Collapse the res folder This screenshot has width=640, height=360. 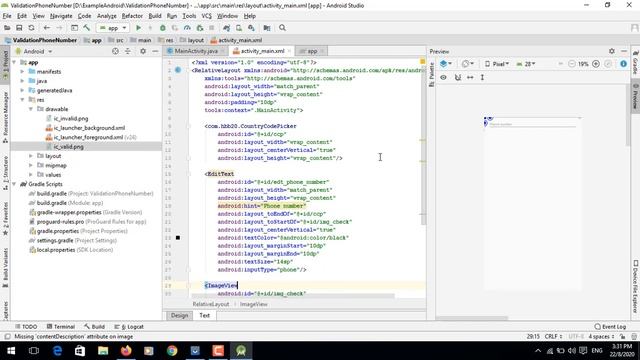click(22, 100)
